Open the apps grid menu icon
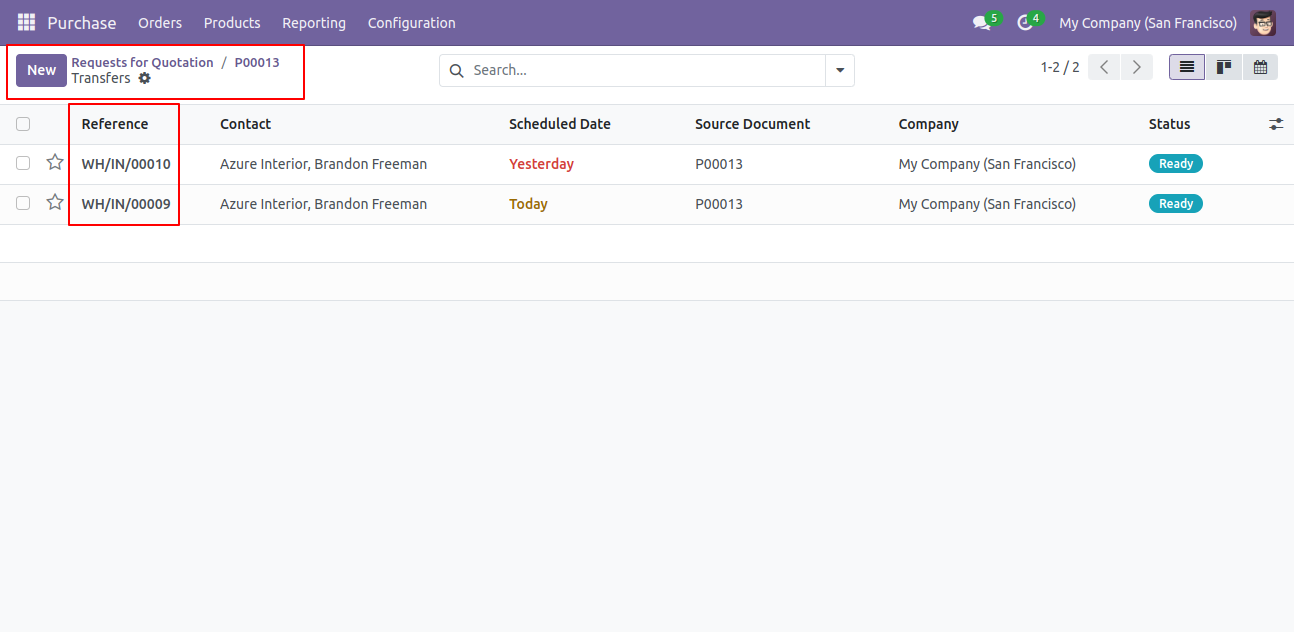Image resolution: width=1294 pixels, height=632 pixels. pos(26,22)
